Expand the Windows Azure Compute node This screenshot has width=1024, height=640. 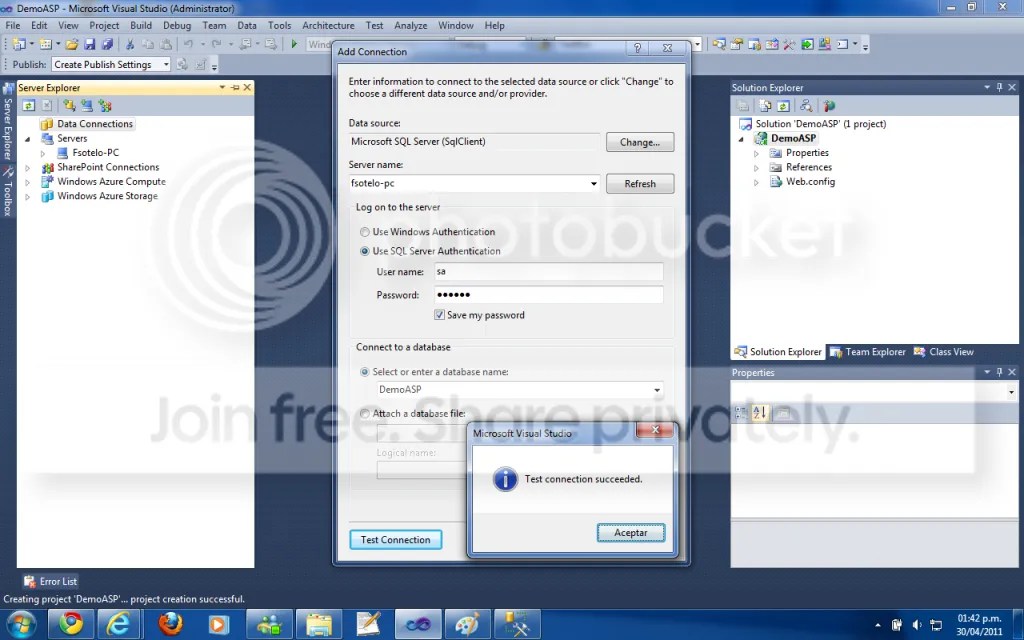click(x=27, y=182)
